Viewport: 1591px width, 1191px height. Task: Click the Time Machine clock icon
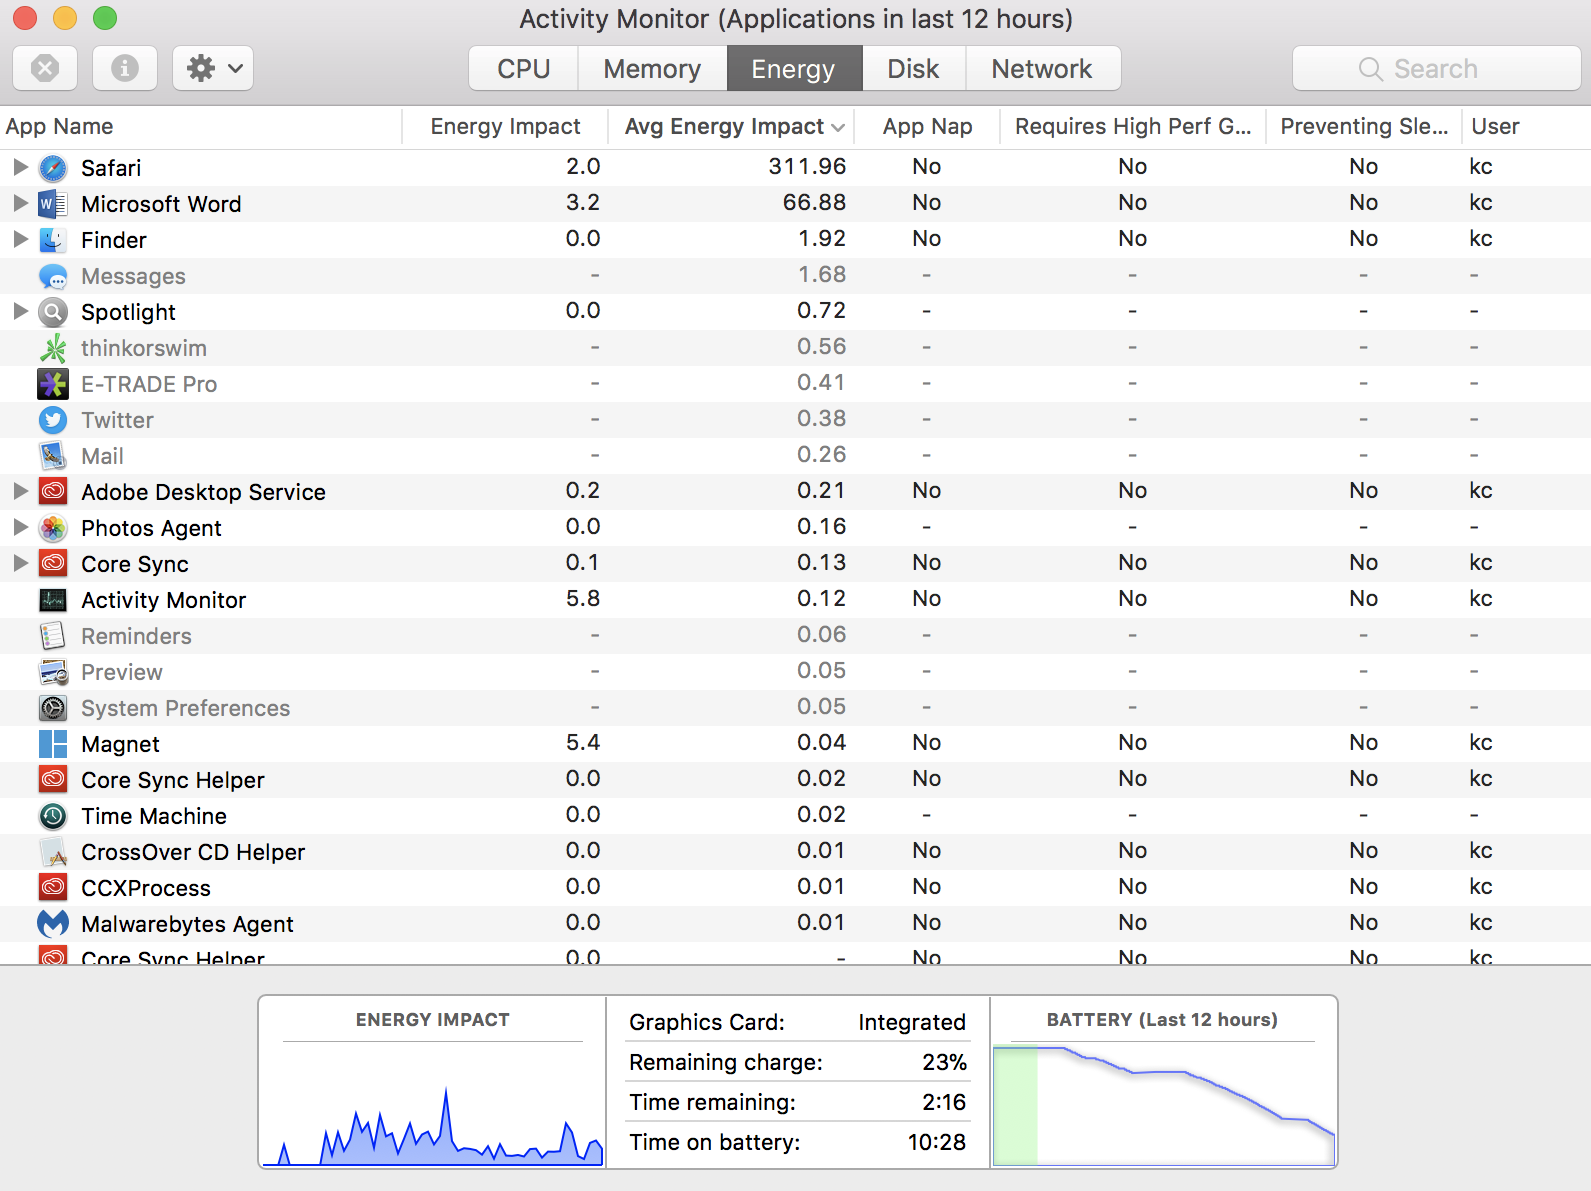(x=53, y=816)
